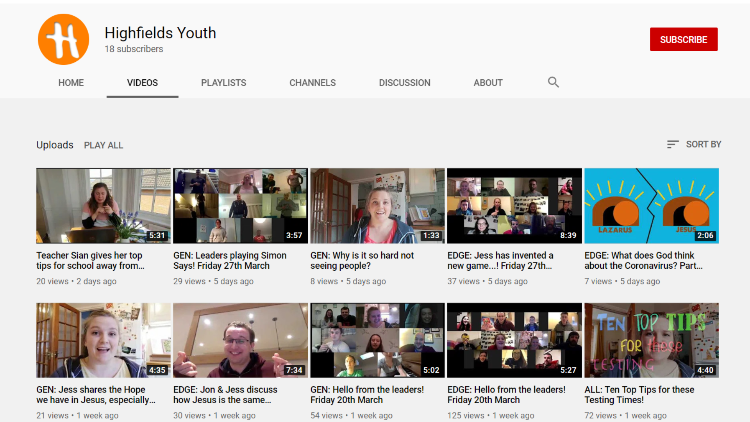Image resolution: width=750 pixels, height=422 pixels.
Task: Go to the Channels tab
Action: pos(312,83)
